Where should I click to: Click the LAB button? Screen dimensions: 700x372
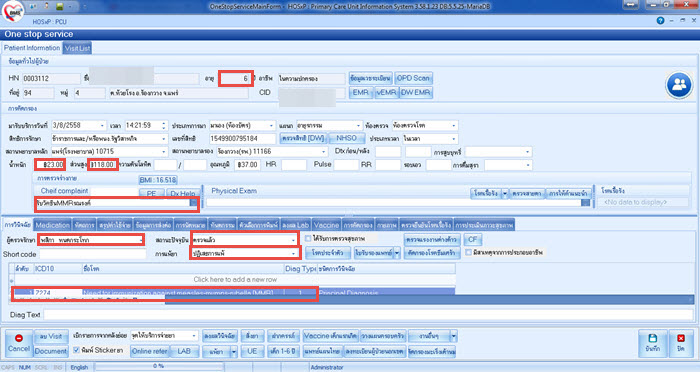[184, 351]
